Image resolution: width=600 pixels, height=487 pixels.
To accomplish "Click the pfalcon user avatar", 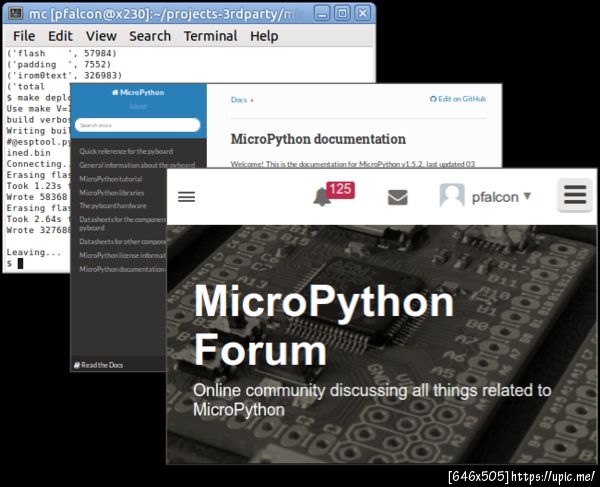I will pos(452,195).
